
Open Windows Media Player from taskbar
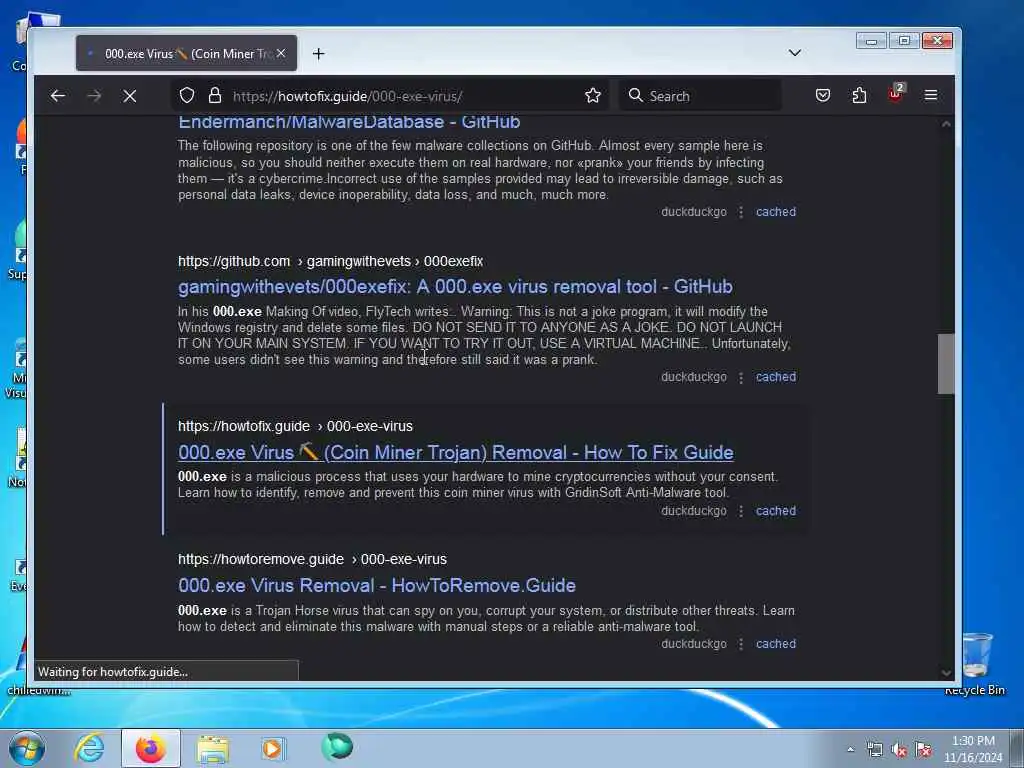272,748
